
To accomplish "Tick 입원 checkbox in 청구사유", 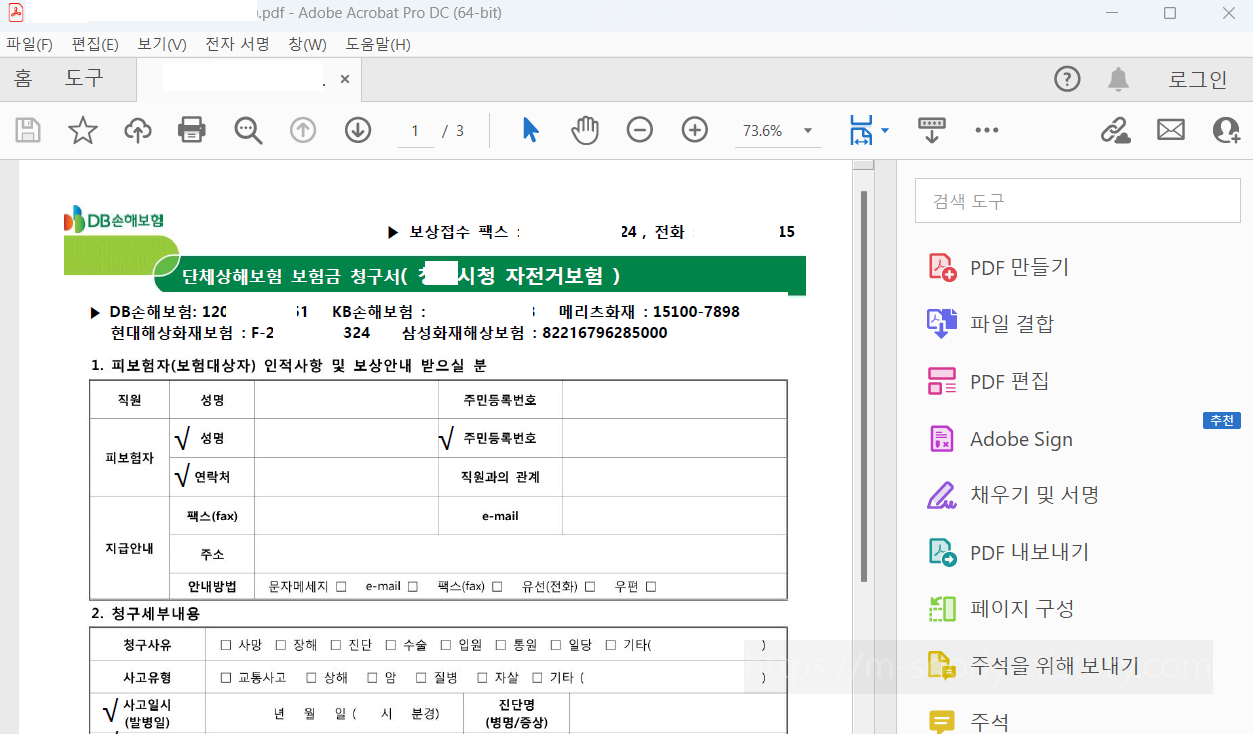I will [446, 645].
